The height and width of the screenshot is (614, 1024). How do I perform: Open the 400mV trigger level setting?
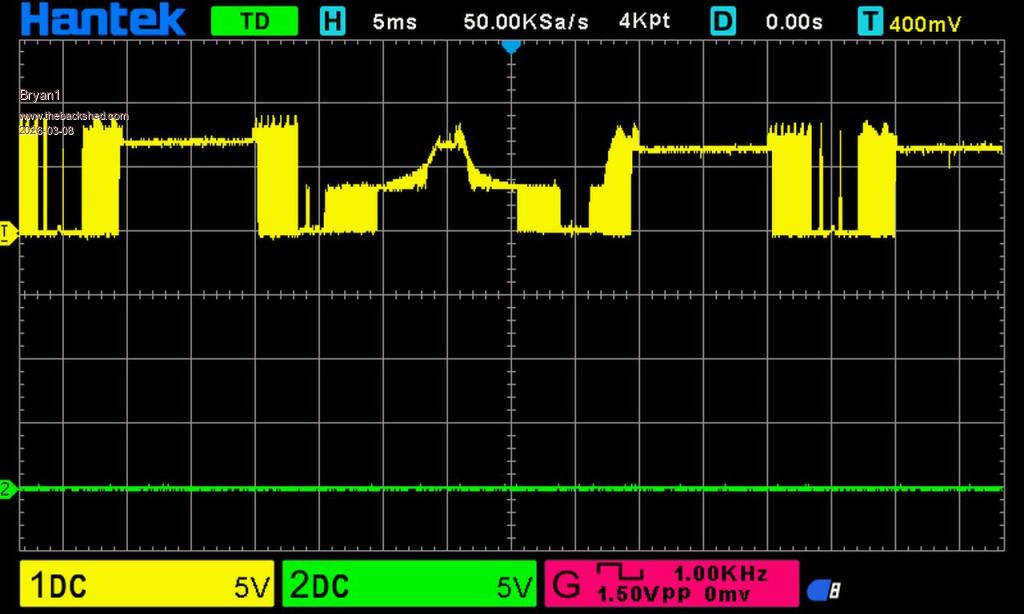pyautogui.click(x=925, y=22)
